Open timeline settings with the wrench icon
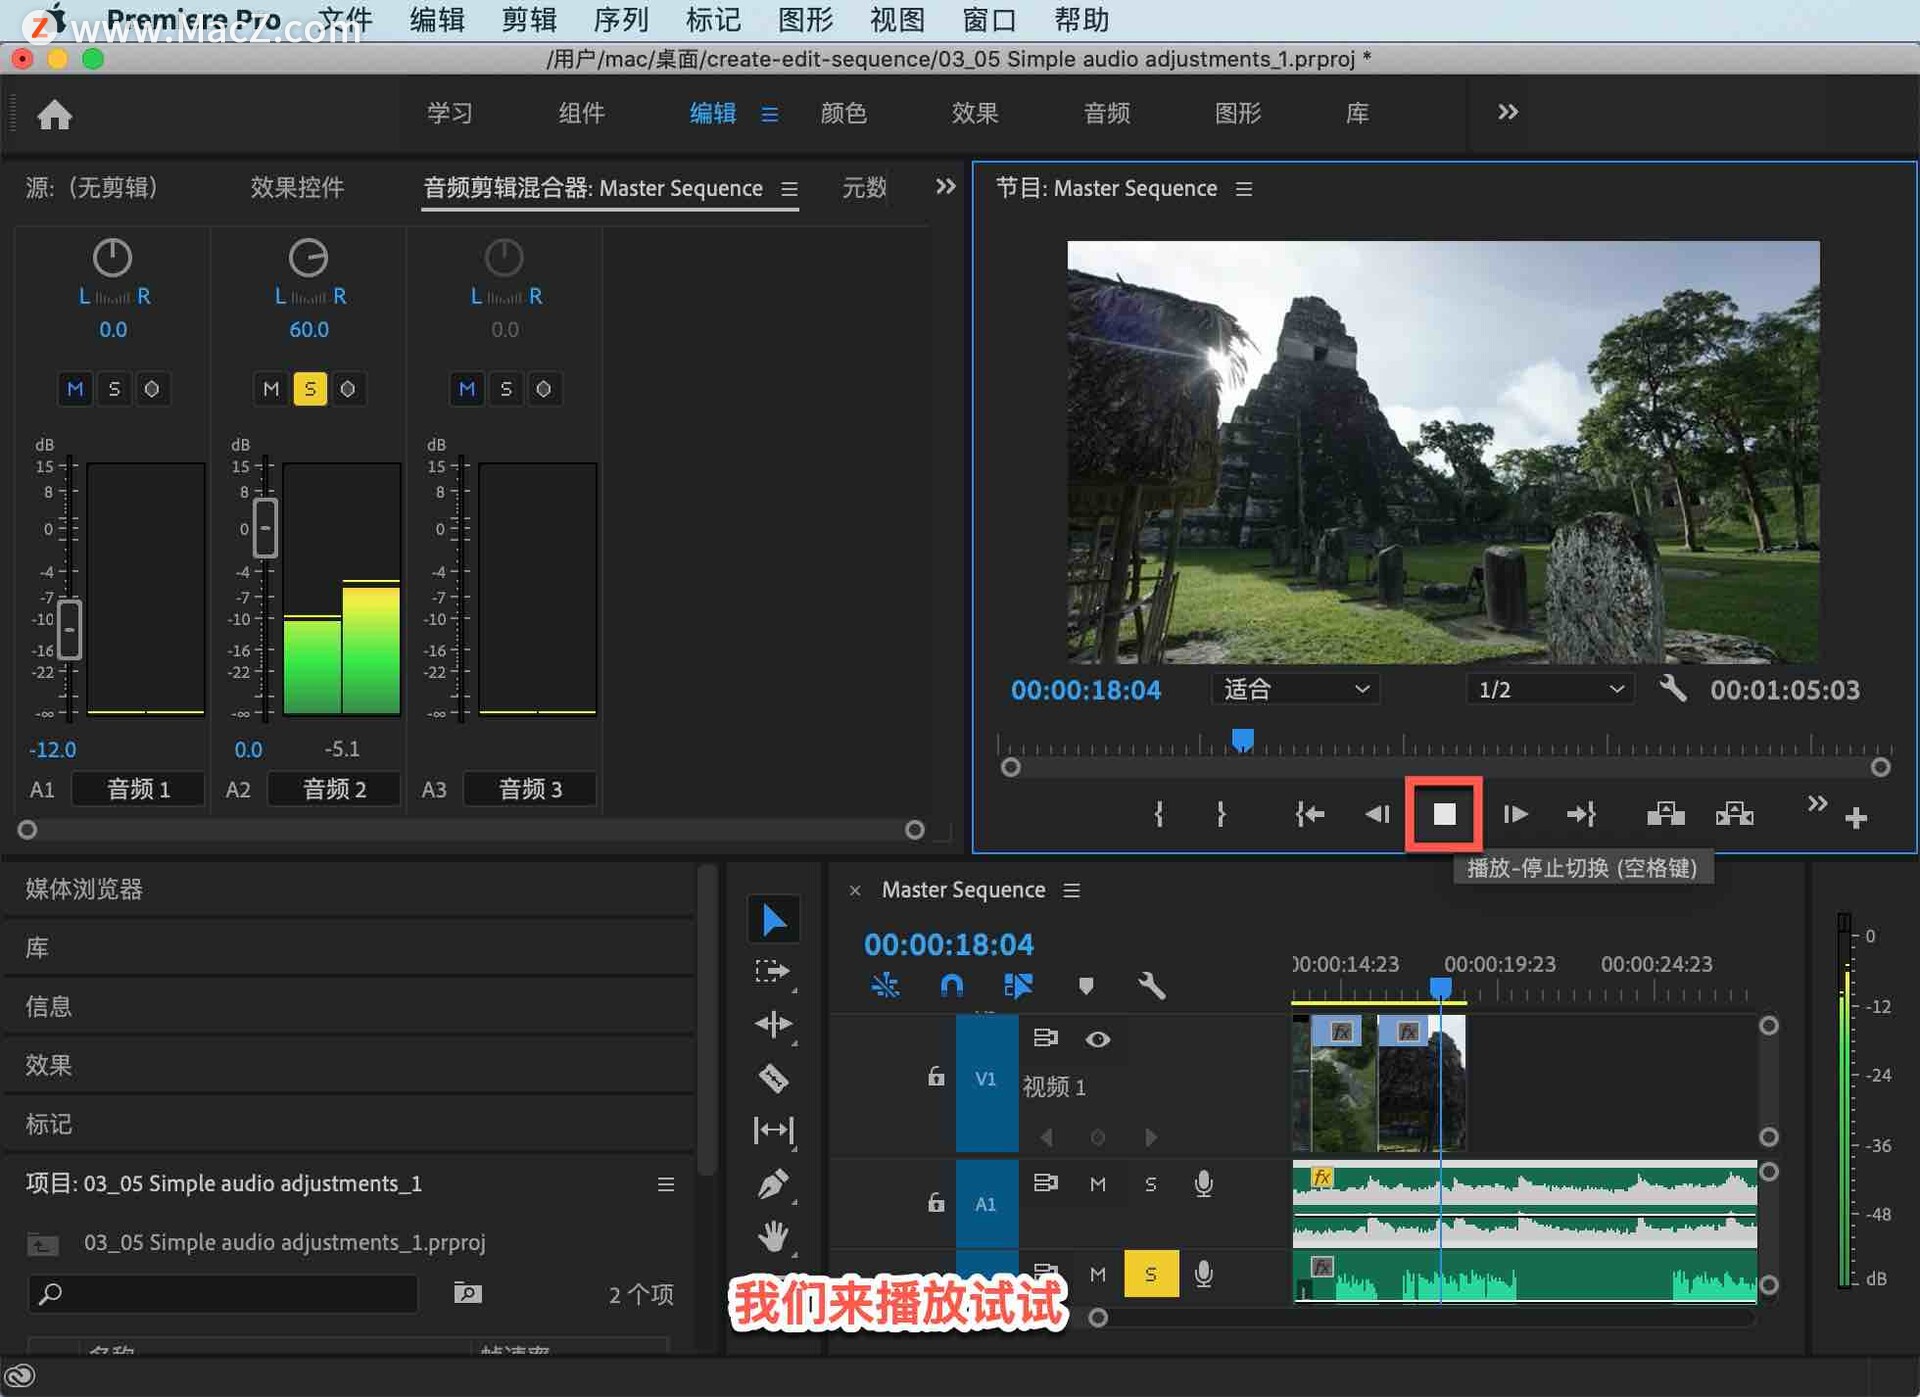This screenshot has height=1397, width=1920. (1152, 987)
